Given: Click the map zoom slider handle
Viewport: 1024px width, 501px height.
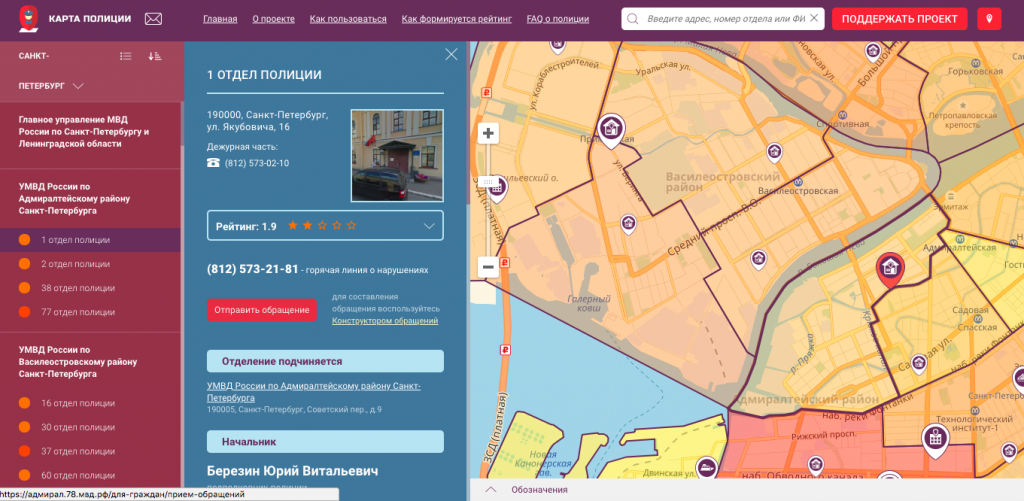Looking at the screenshot, I should pos(491,183).
